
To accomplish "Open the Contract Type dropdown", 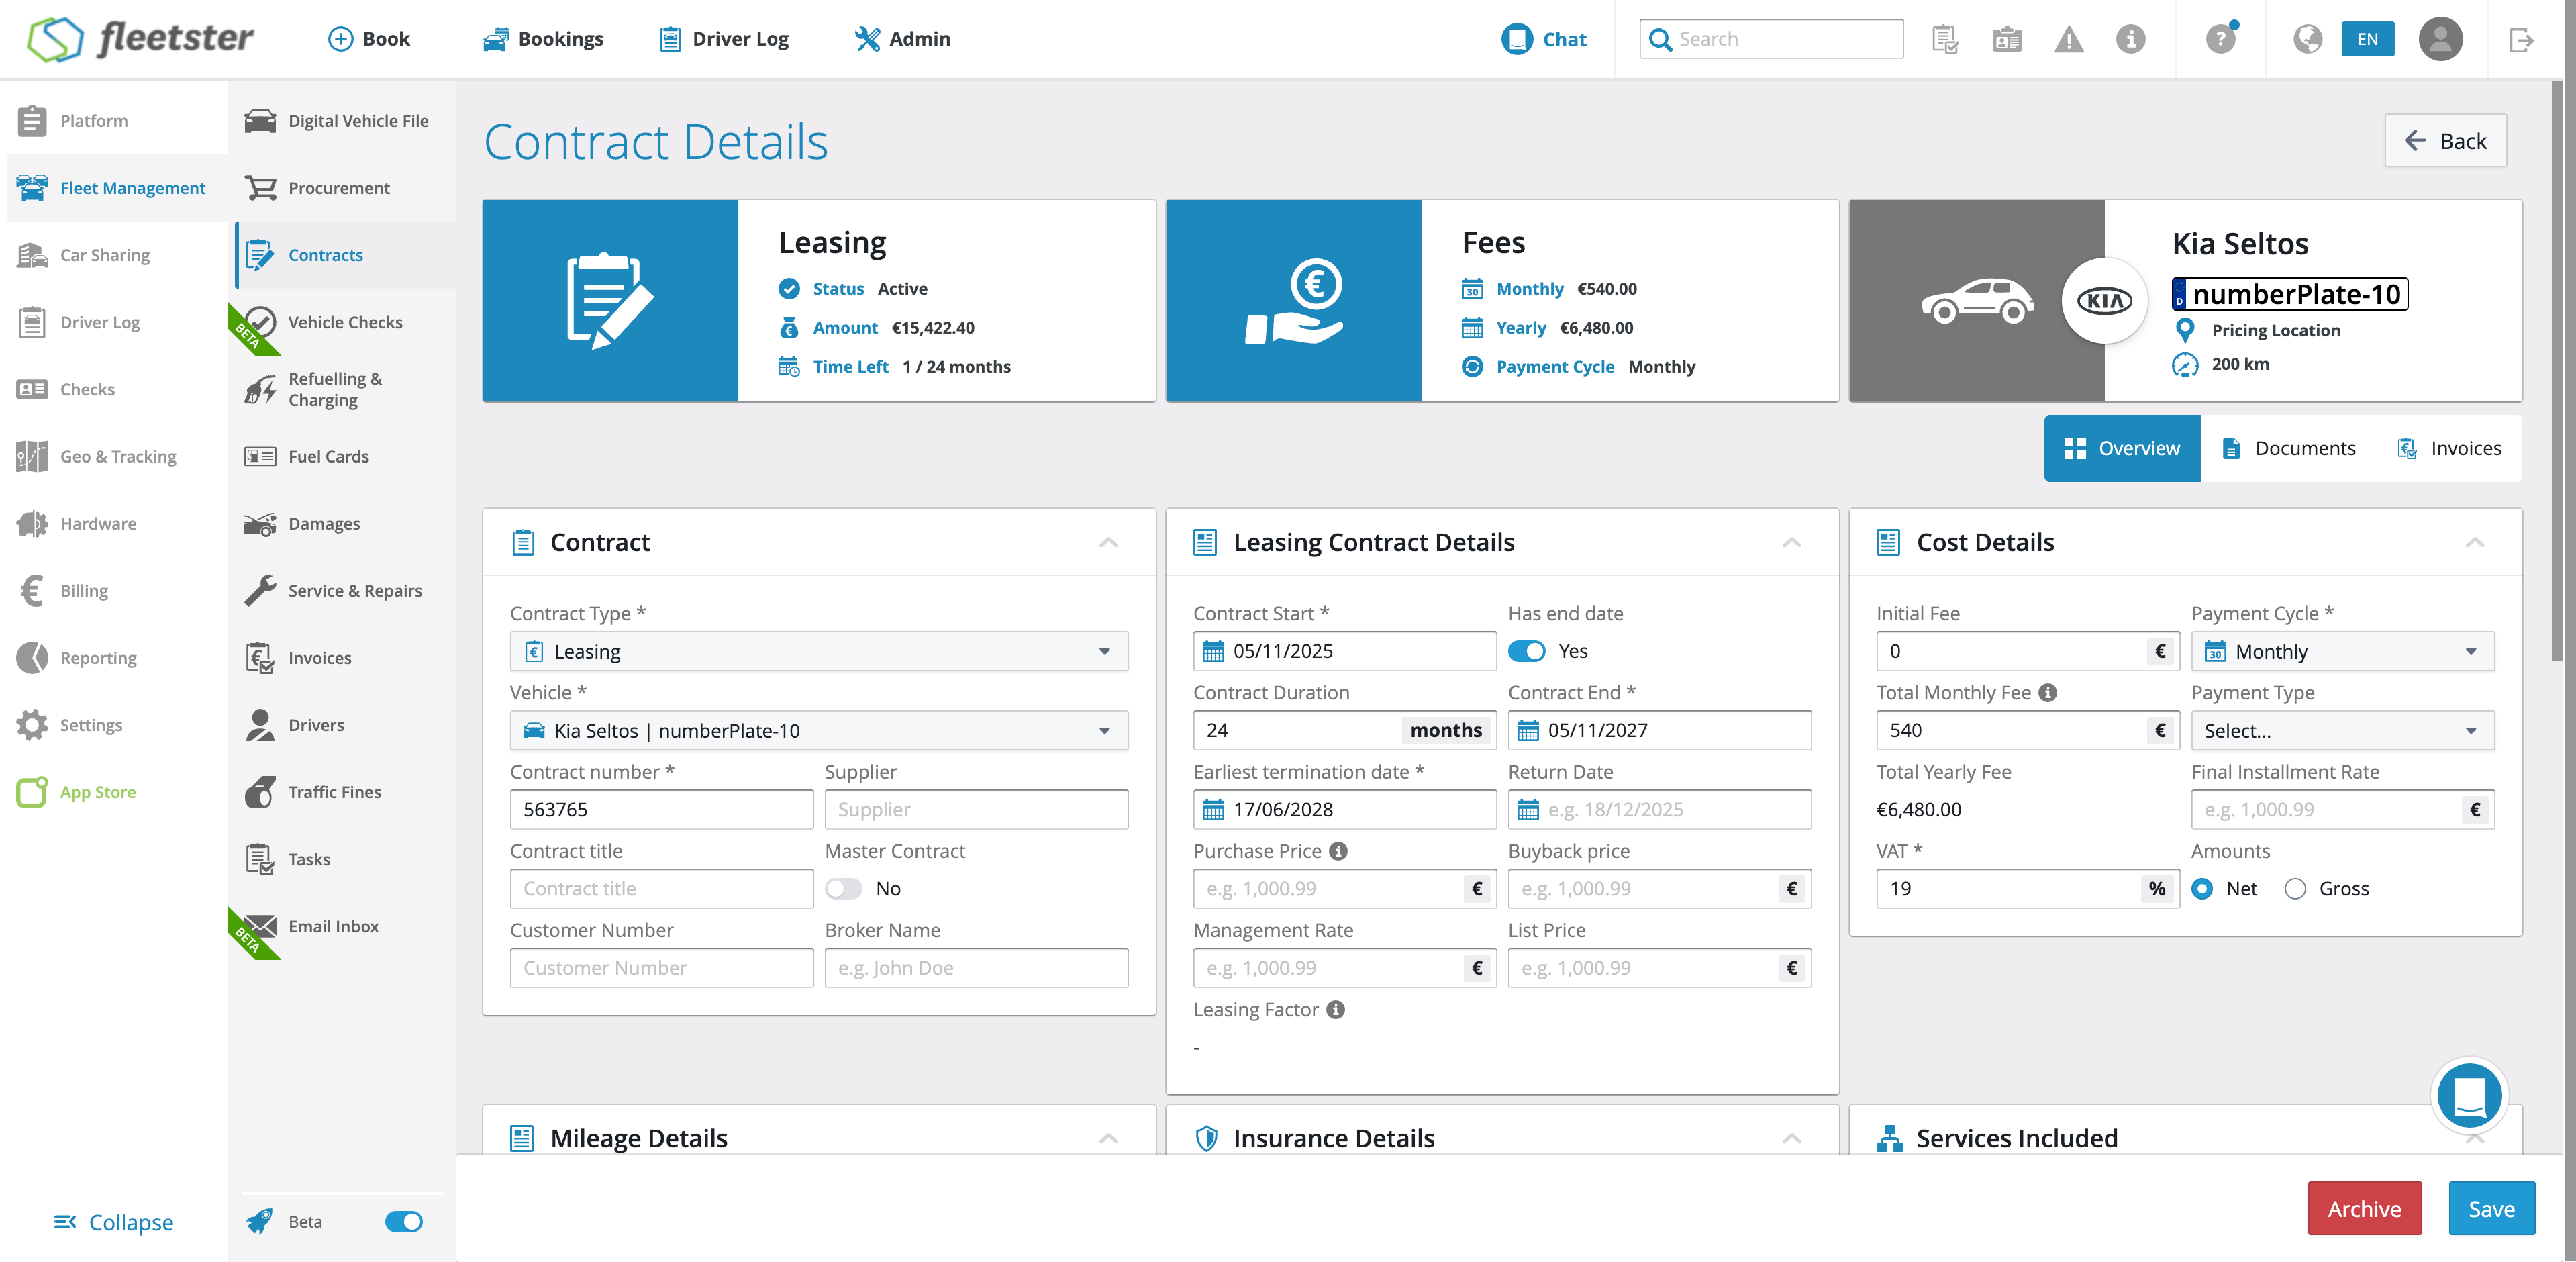I will 818,652.
